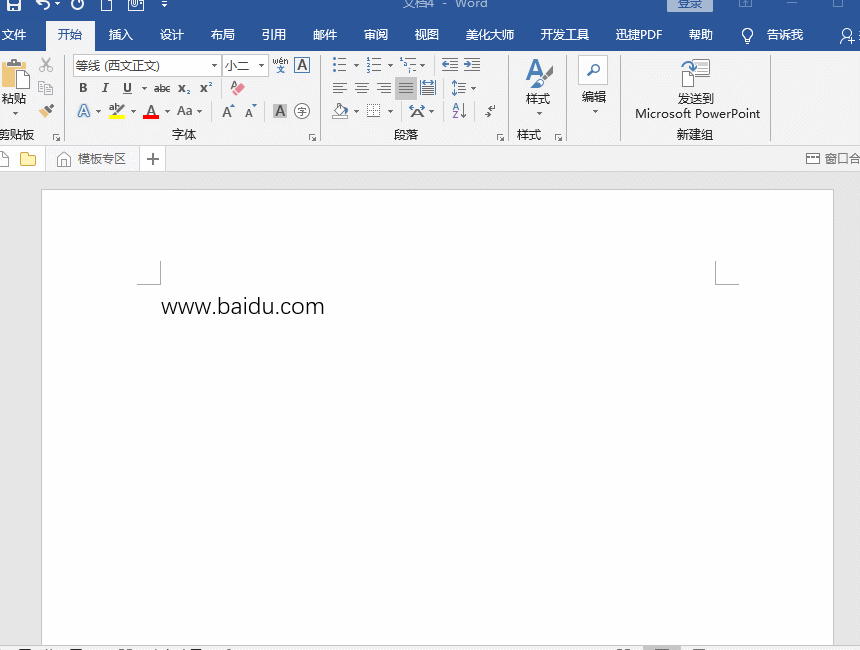Open the font size dropdown
This screenshot has width=860, height=650.
[261, 66]
